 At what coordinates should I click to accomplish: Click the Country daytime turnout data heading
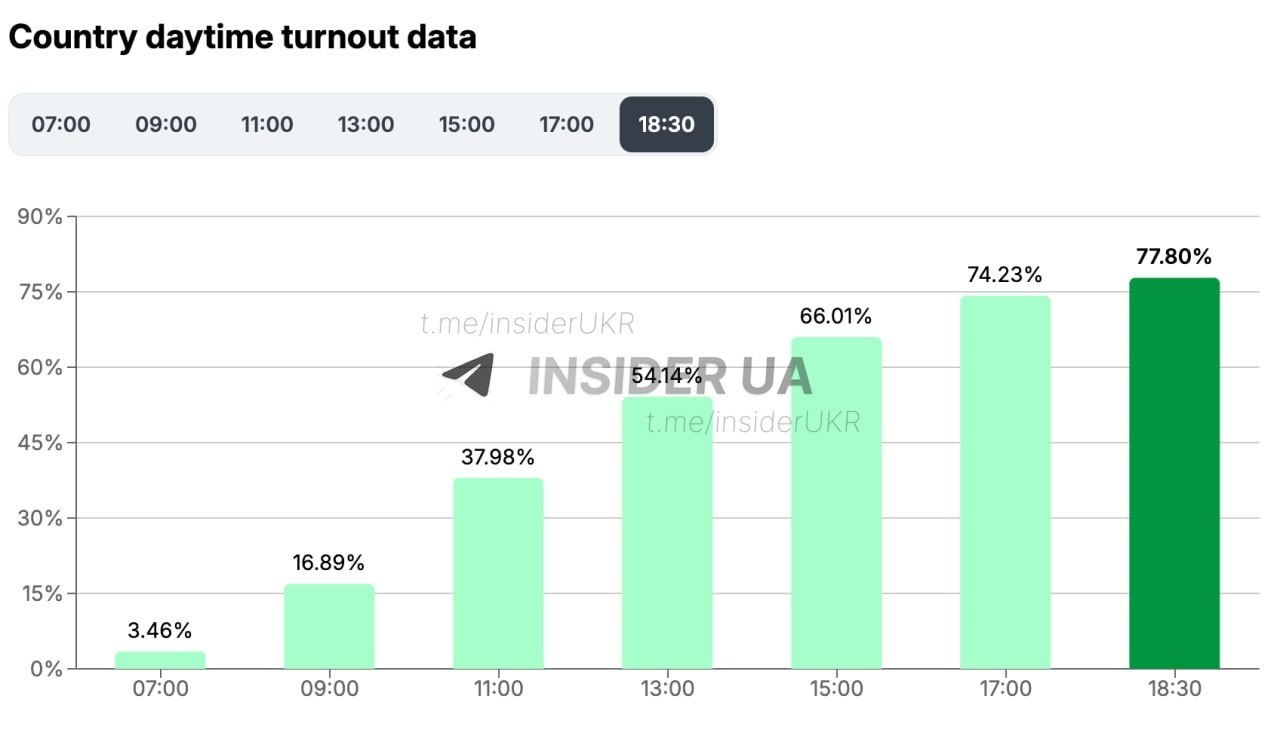tap(242, 37)
